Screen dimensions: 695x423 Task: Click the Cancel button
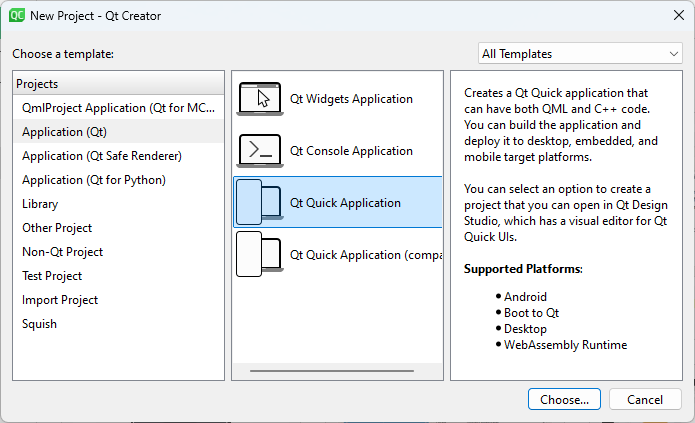tap(645, 399)
